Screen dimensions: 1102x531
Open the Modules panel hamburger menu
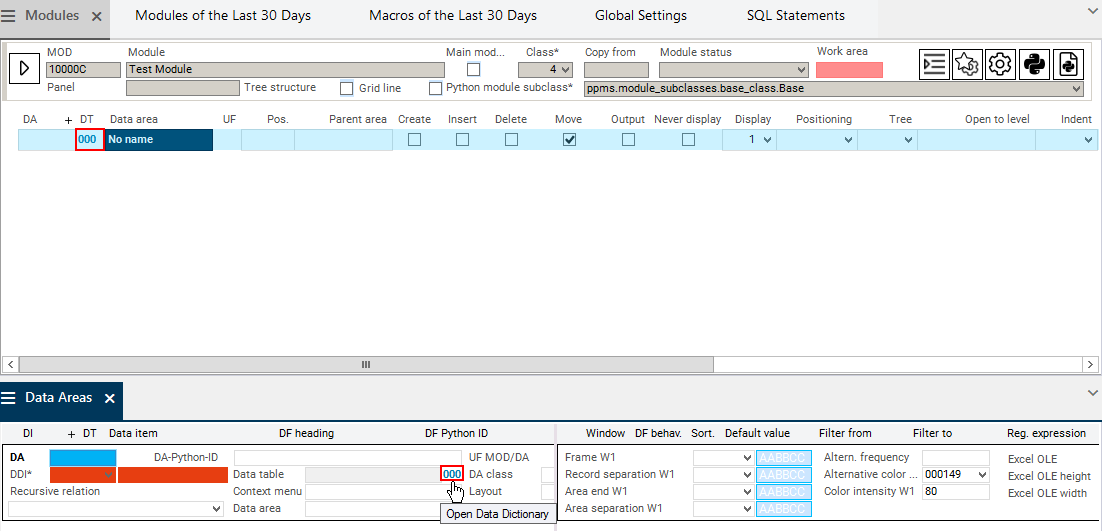11,17
